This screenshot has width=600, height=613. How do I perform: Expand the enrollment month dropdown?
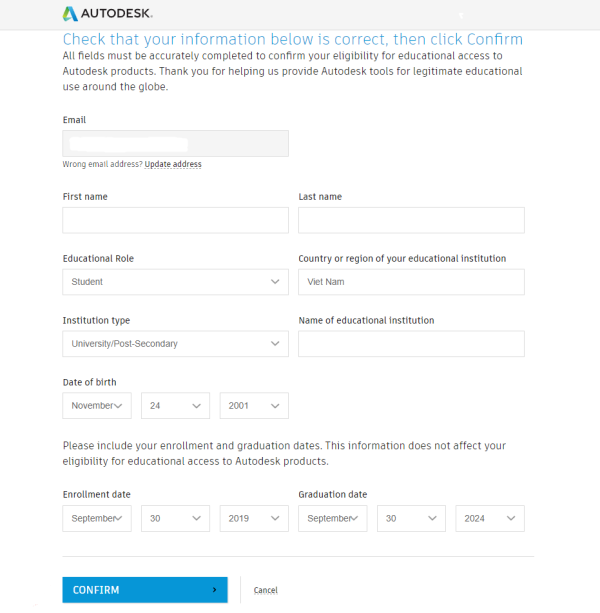97,518
